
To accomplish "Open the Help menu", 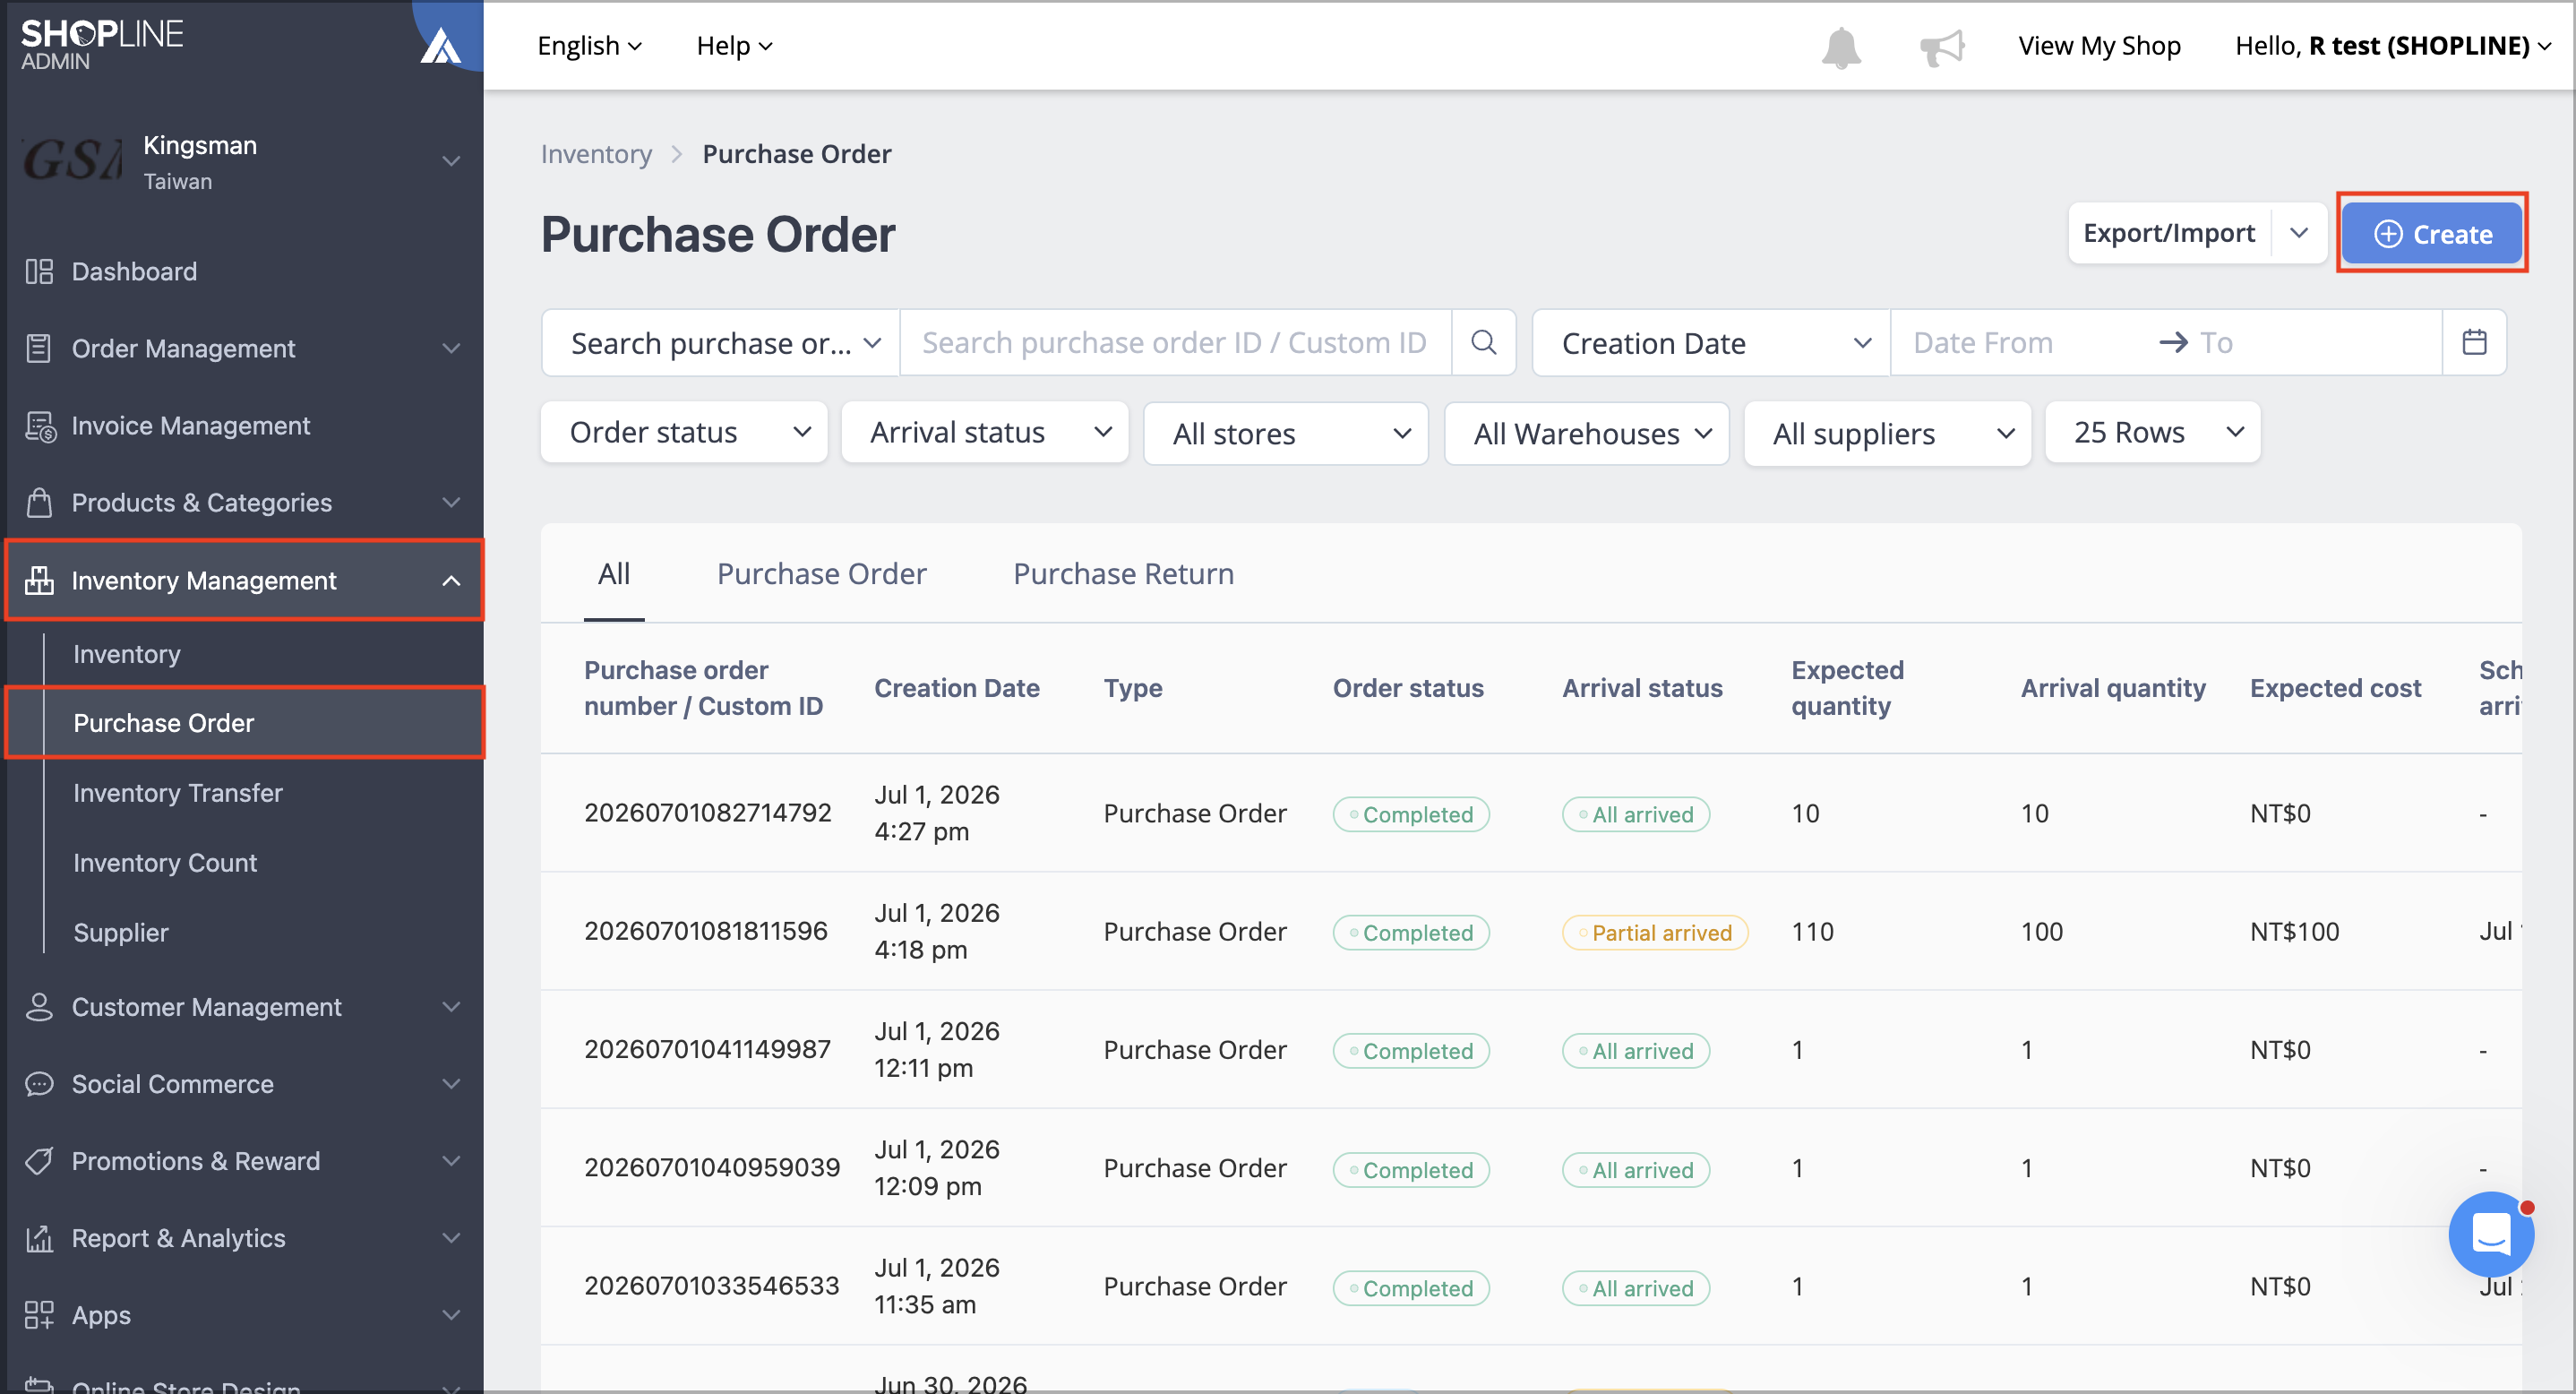I will (734, 46).
